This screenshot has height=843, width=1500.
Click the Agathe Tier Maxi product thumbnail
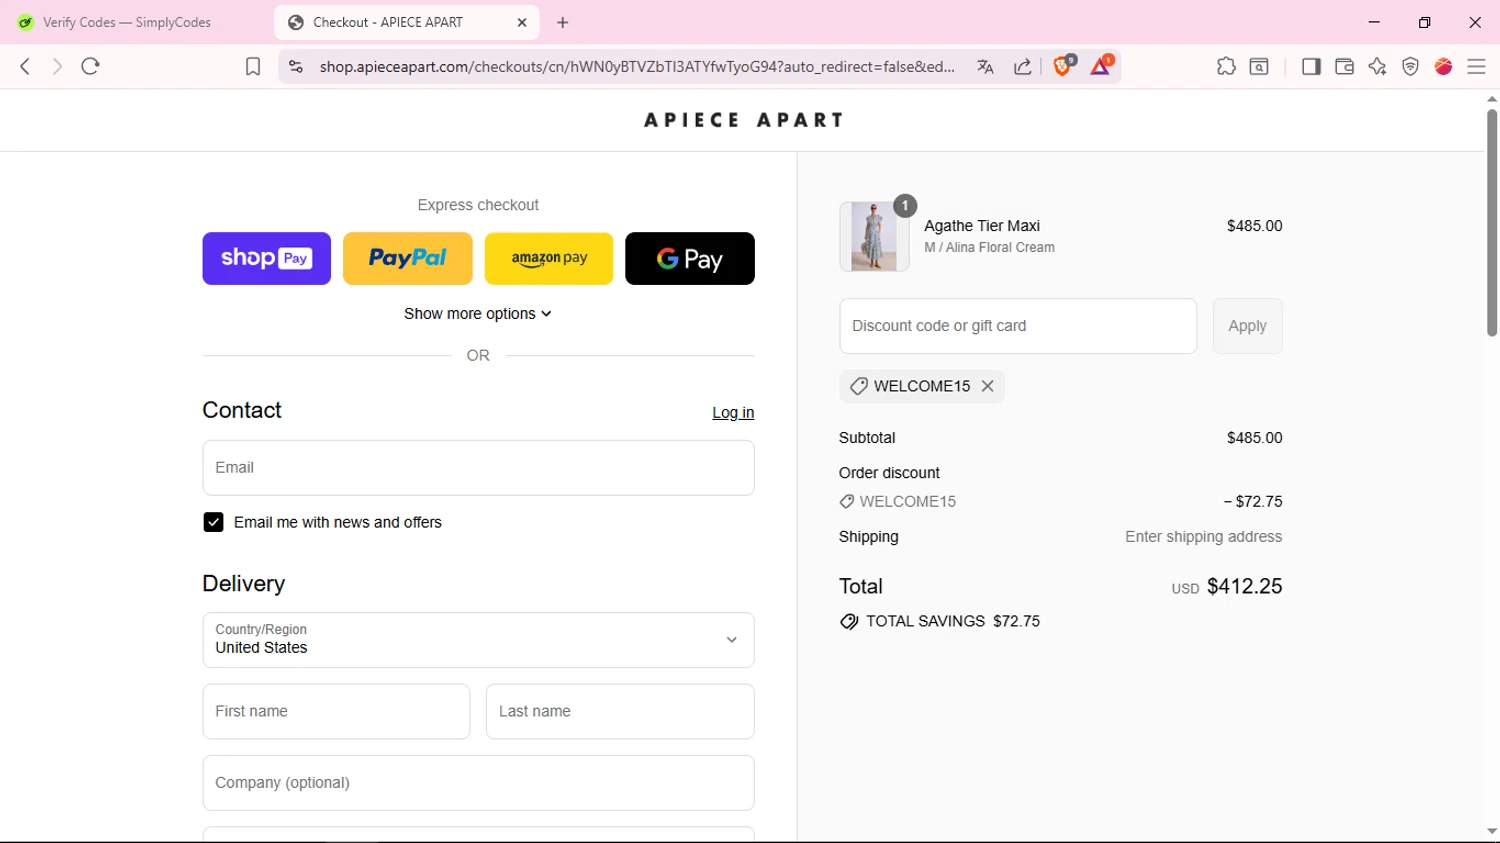point(874,236)
